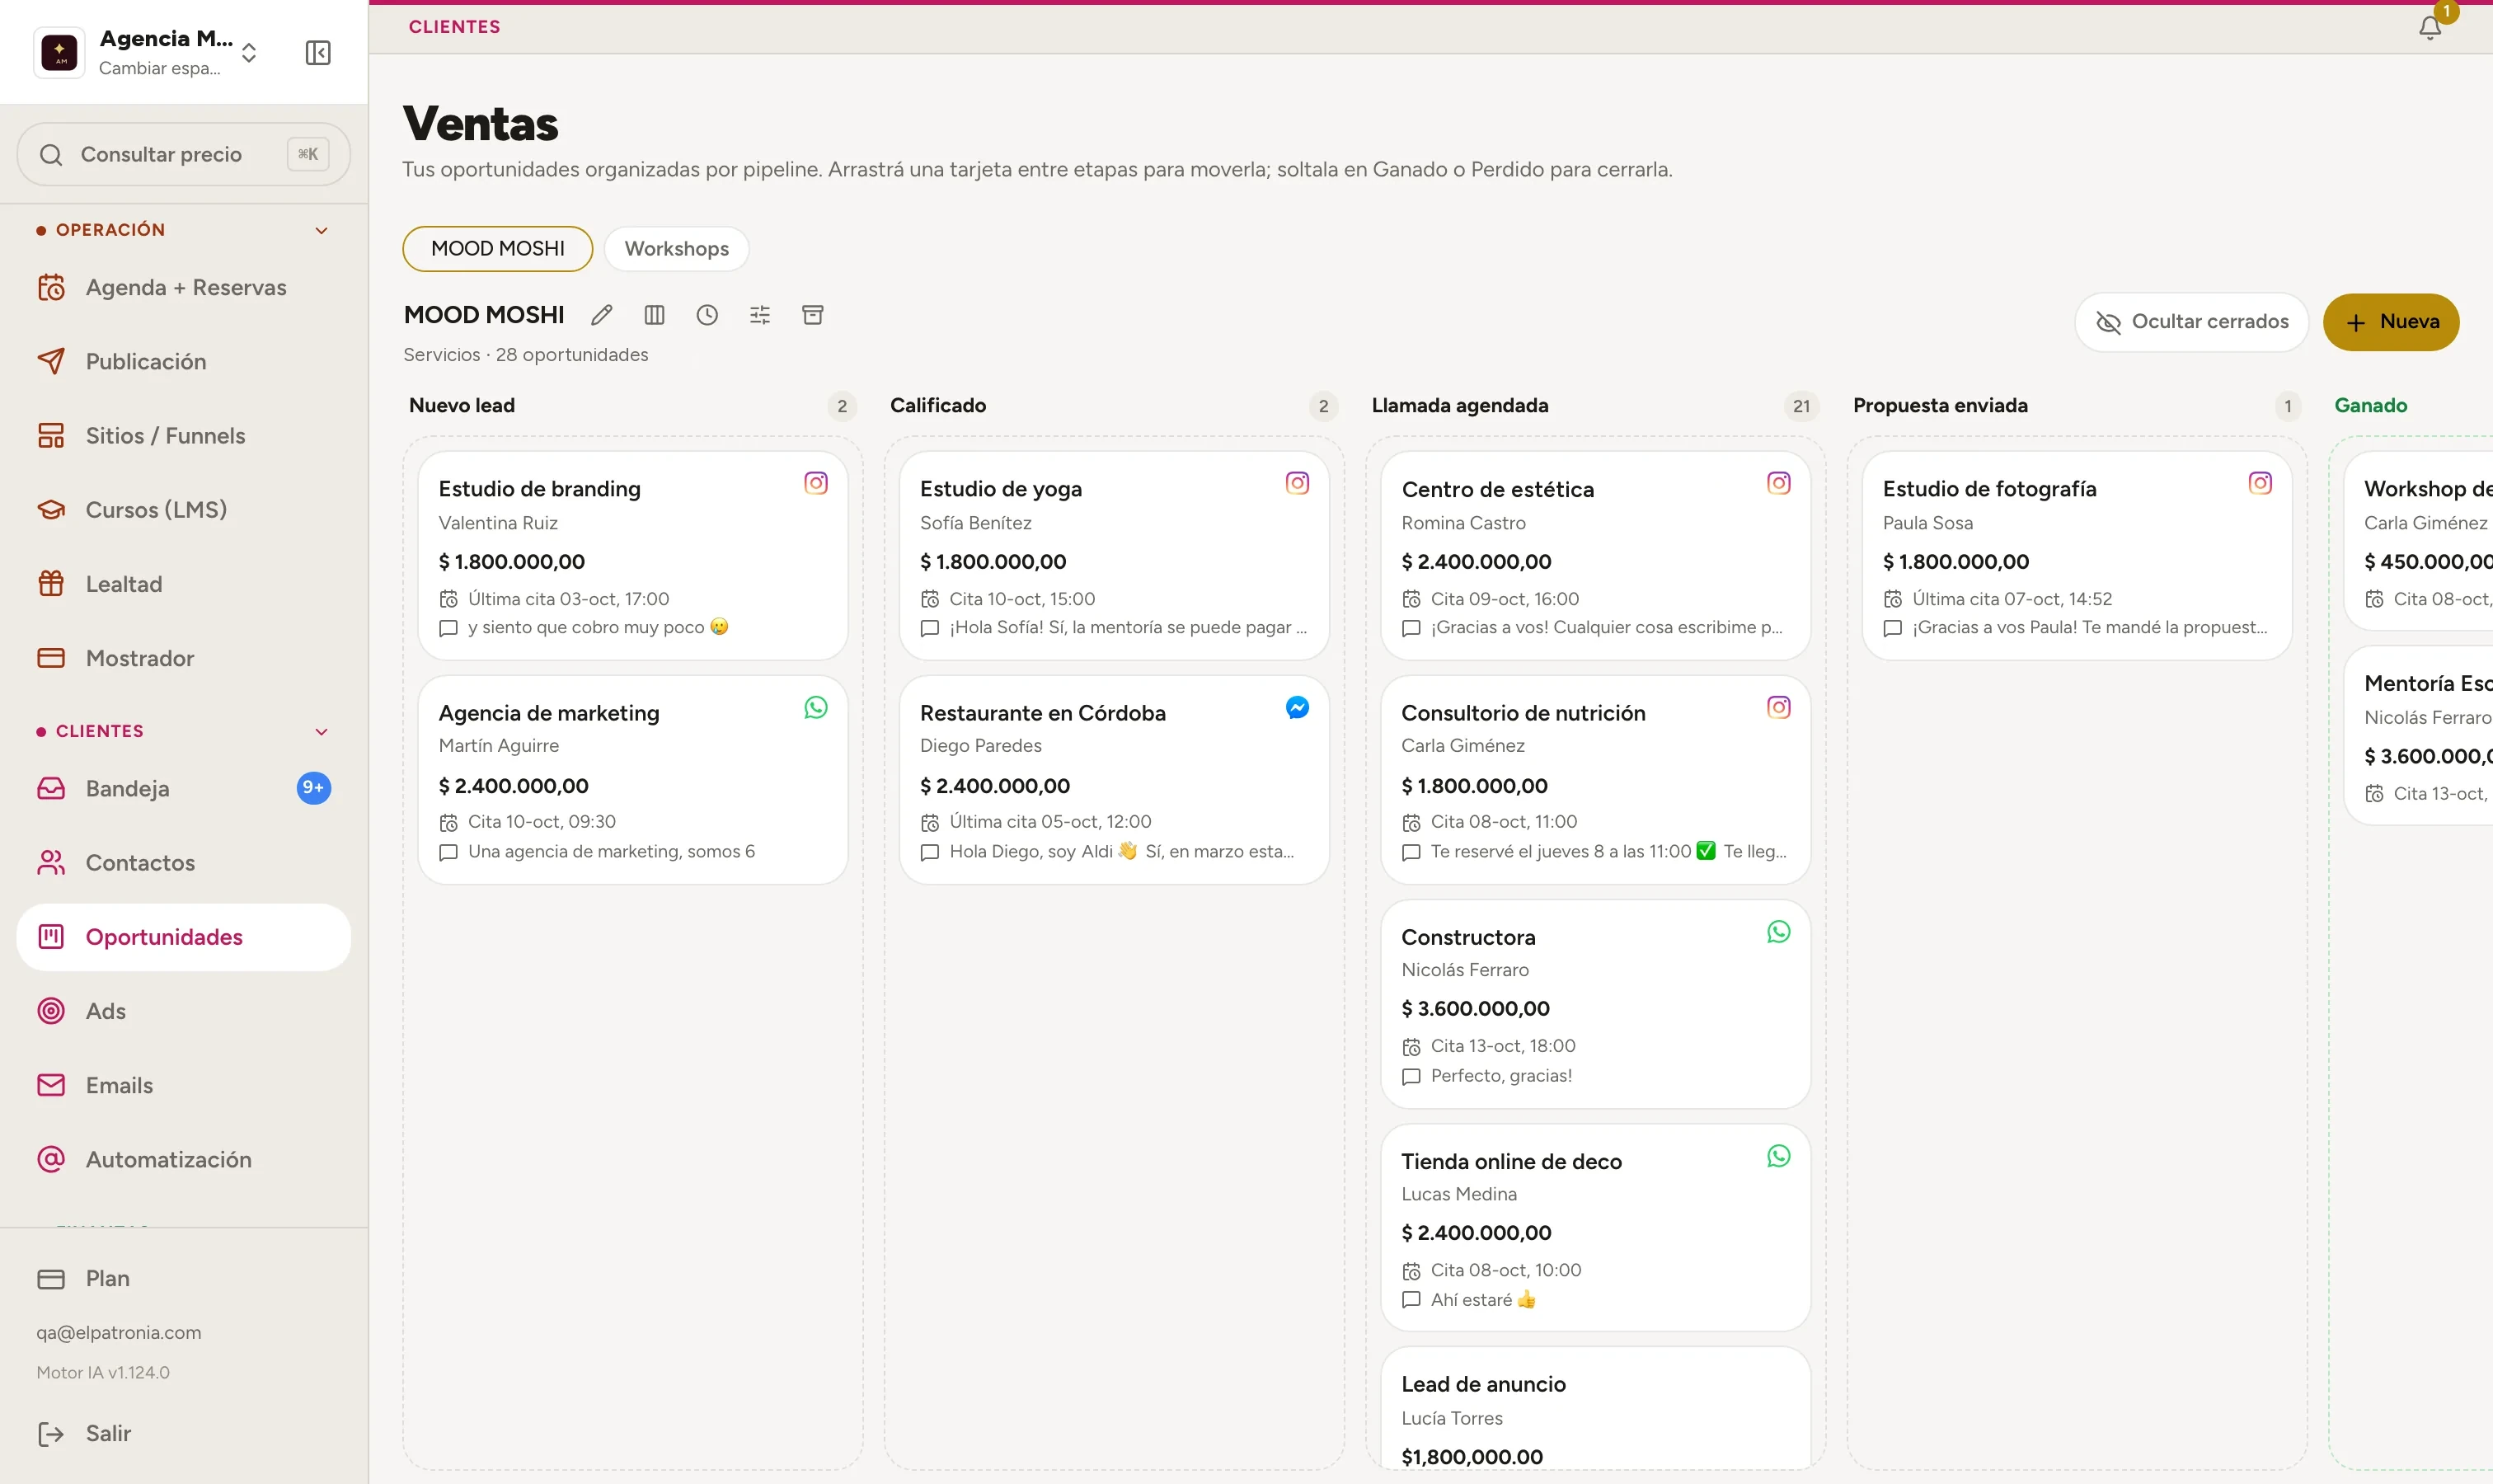Collapse the OPERACIÓN section chevron

click(321, 230)
